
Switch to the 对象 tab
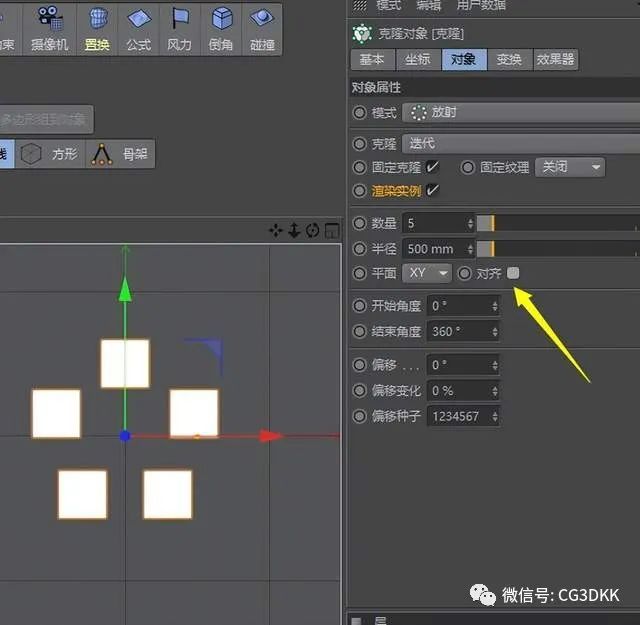tap(464, 60)
